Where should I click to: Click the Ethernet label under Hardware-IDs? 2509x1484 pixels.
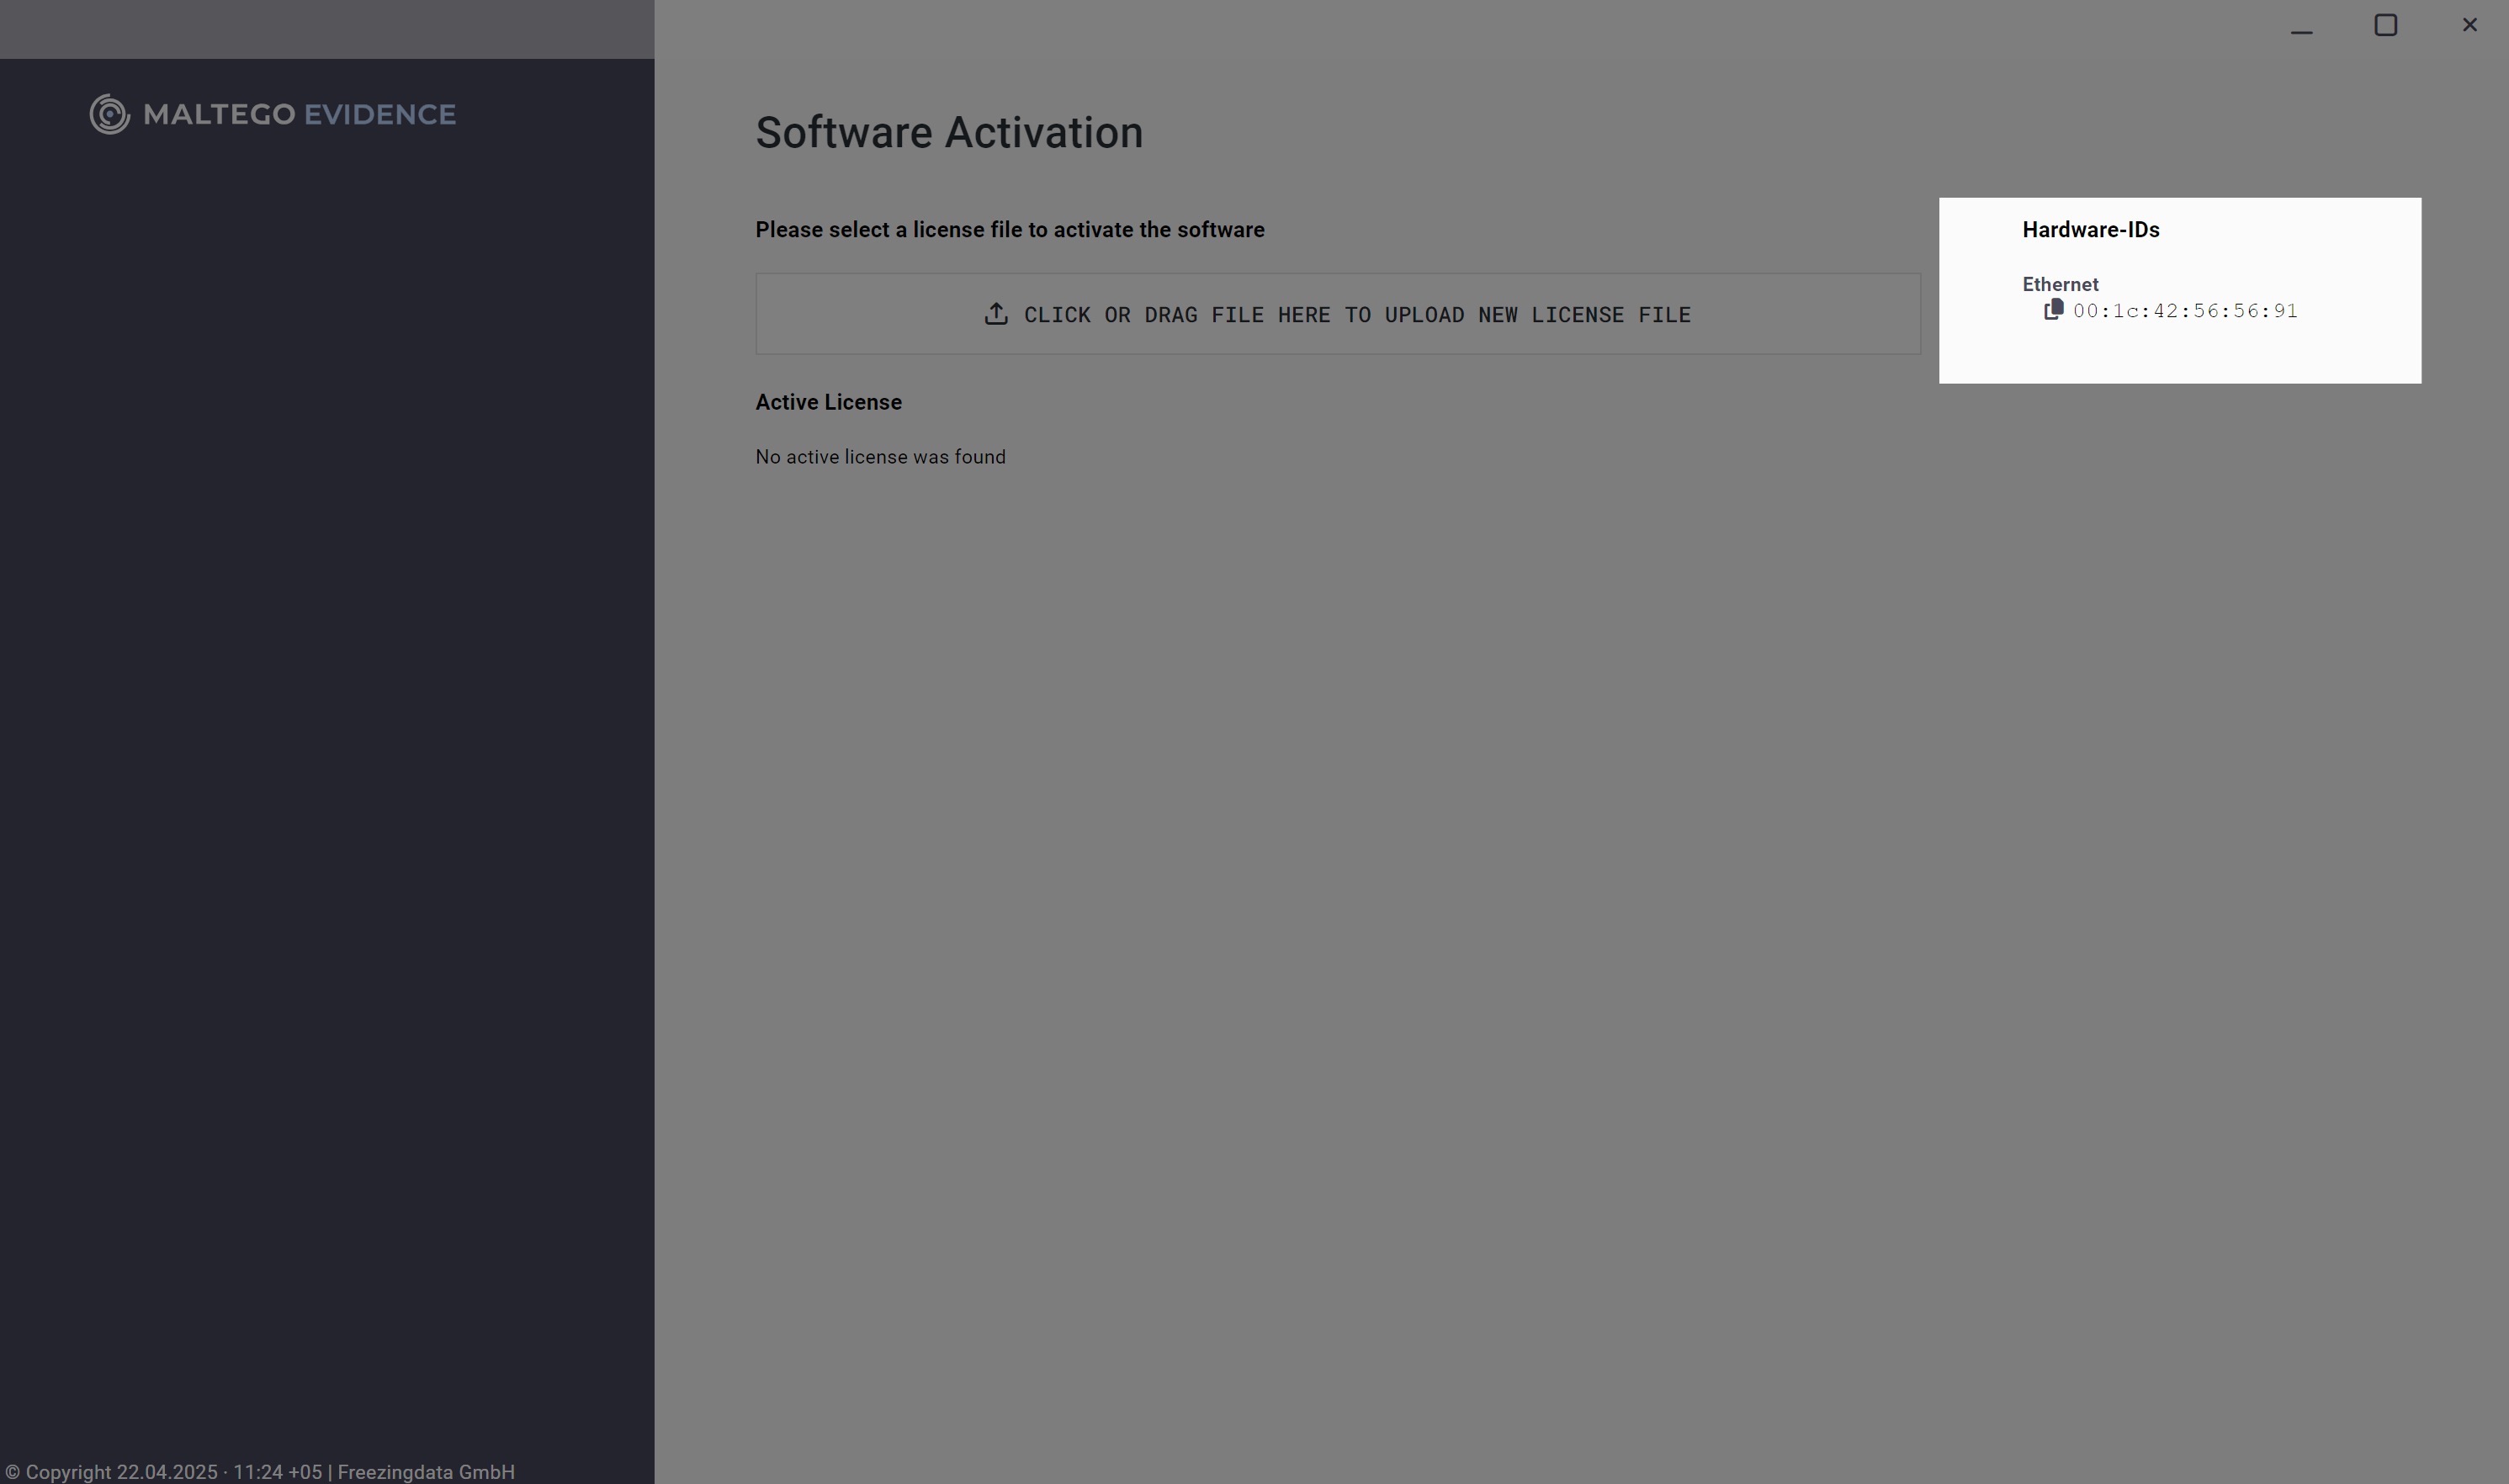(2060, 284)
